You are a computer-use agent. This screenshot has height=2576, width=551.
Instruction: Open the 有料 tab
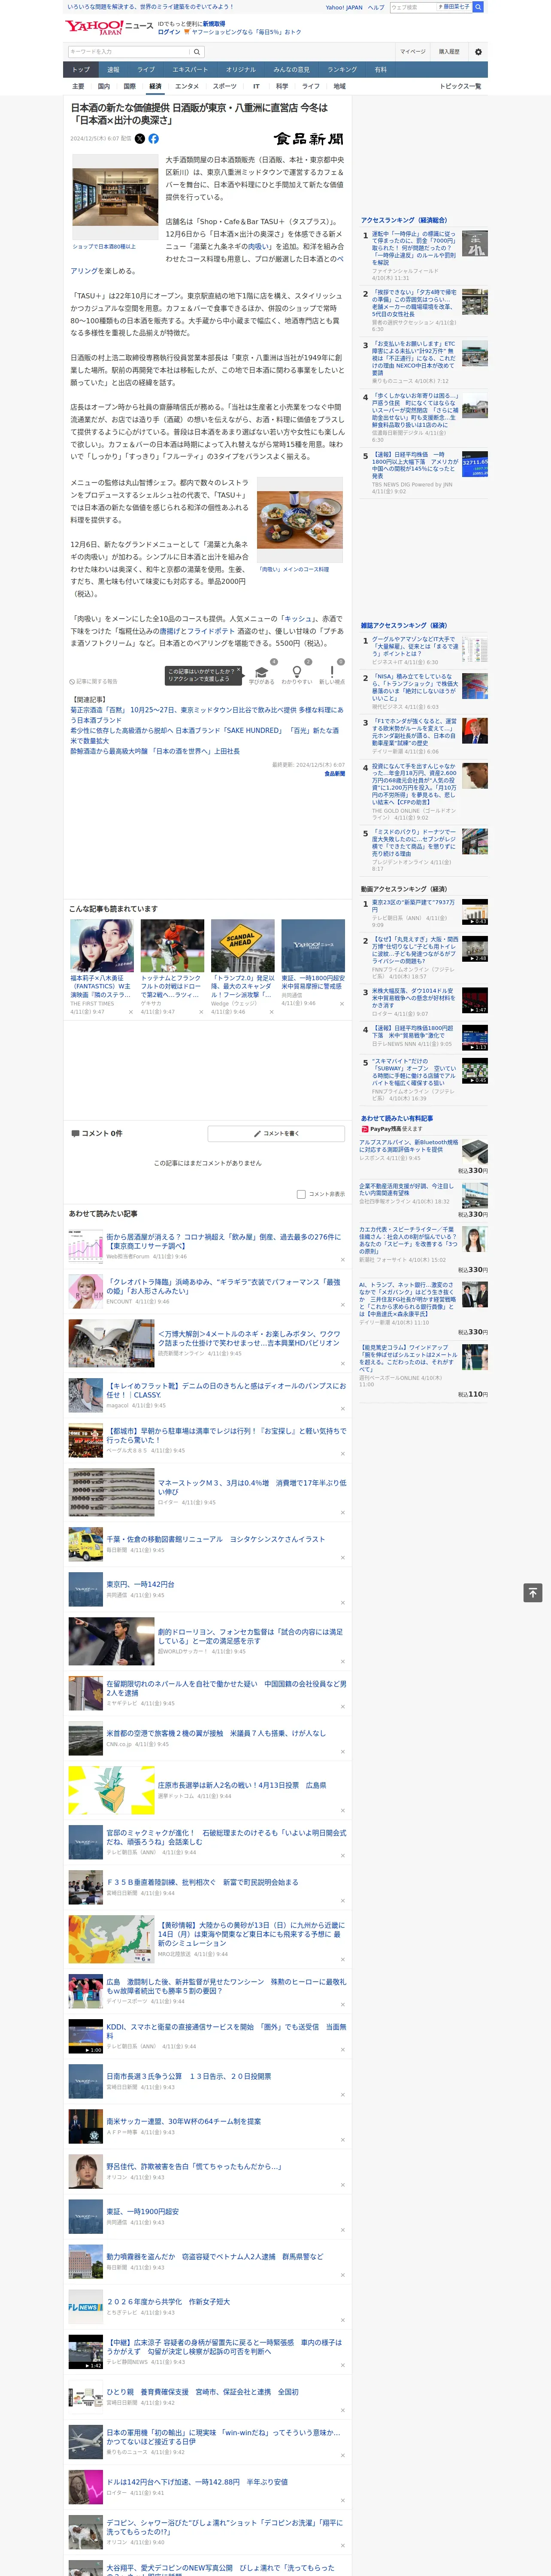click(x=380, y=70)
